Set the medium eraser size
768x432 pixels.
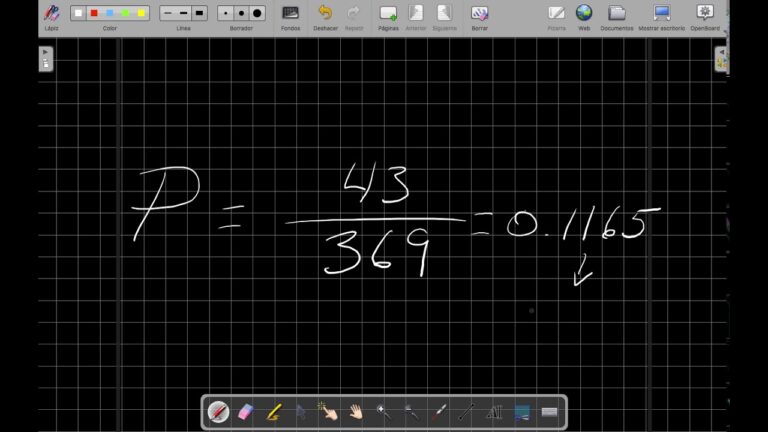point(241,13)
